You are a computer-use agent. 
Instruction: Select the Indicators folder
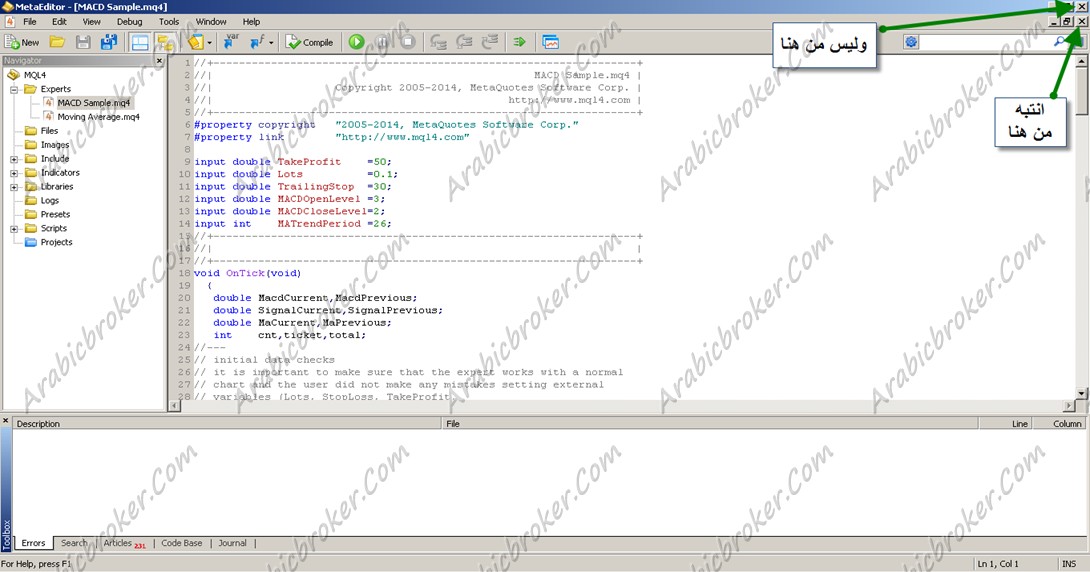pos(60,172)
